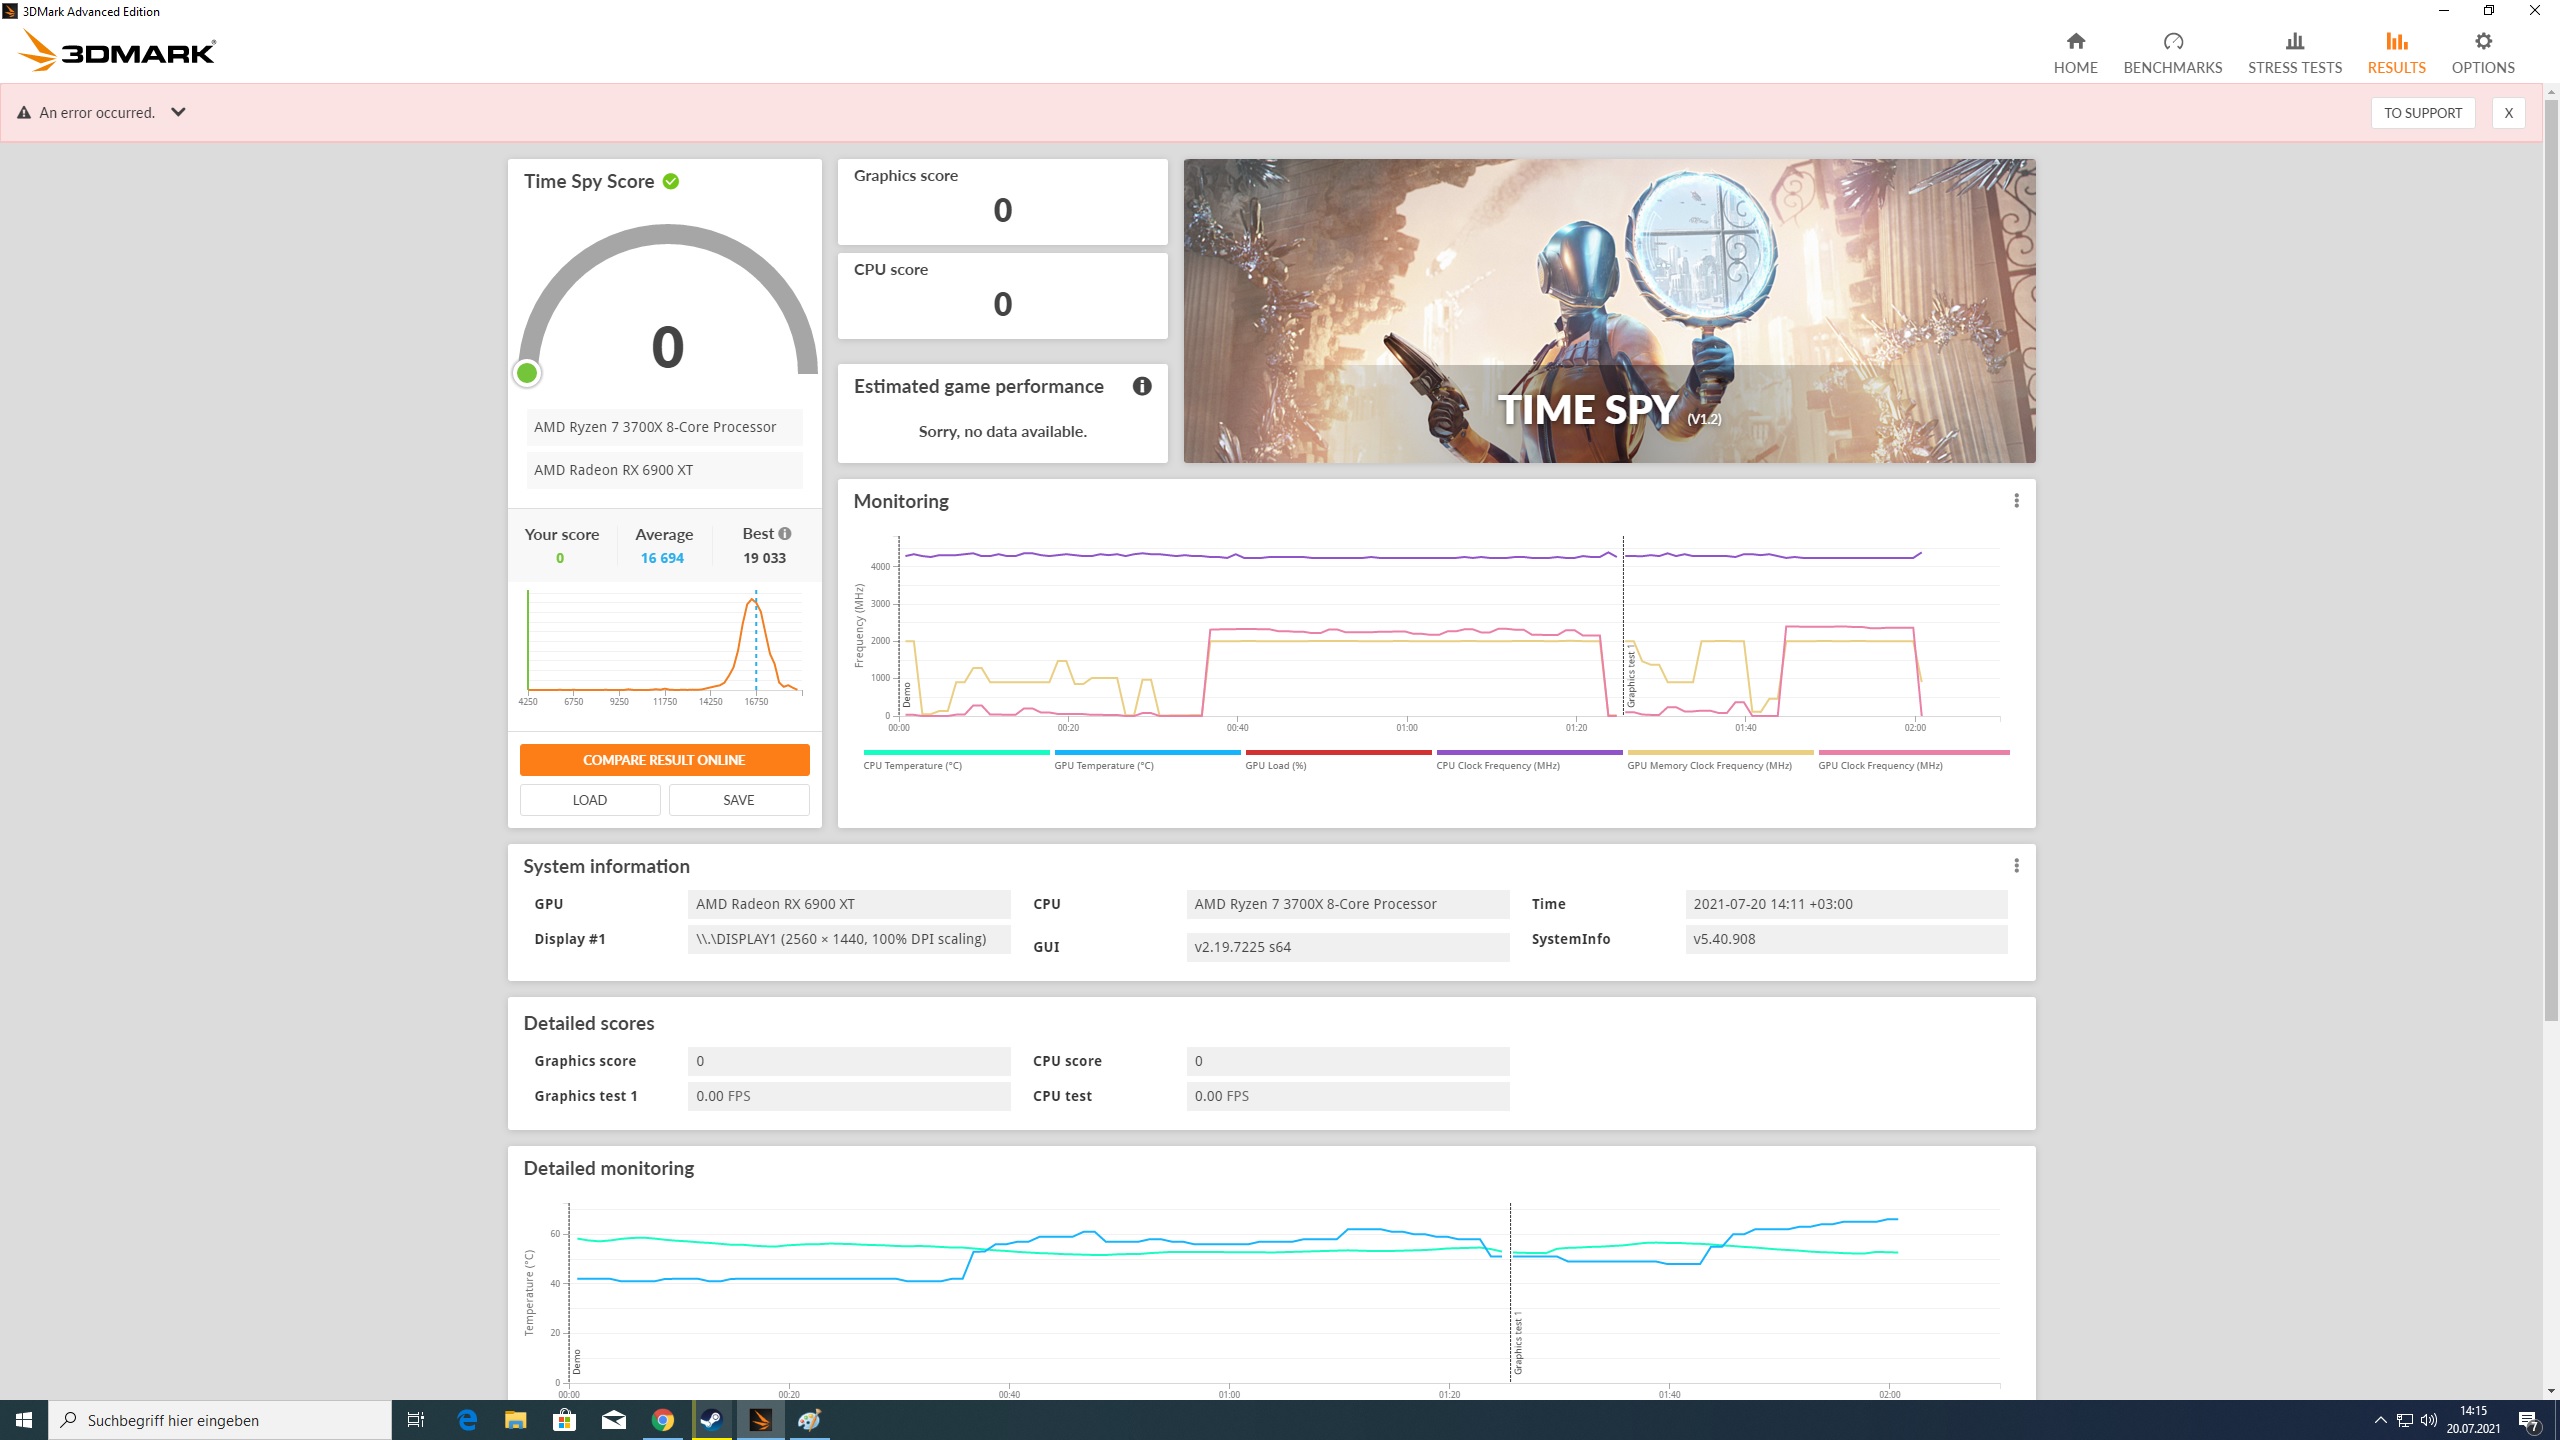Screen dimensions: 2560x1440
Task: Click green validation checkmark beside Time Spy Score
Action: 671,181
